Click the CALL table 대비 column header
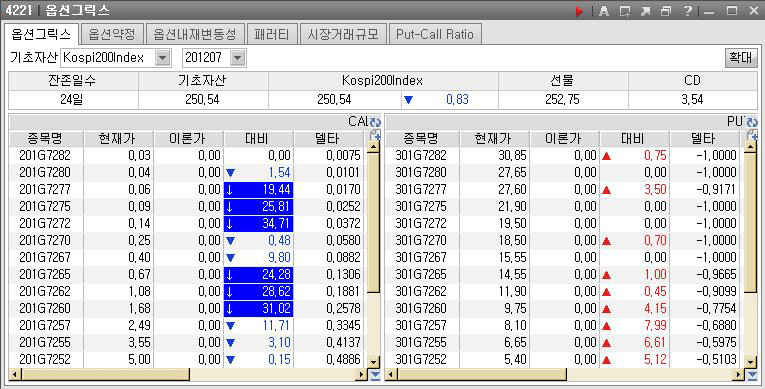765x389 pixels. click(x=258, y=139)
